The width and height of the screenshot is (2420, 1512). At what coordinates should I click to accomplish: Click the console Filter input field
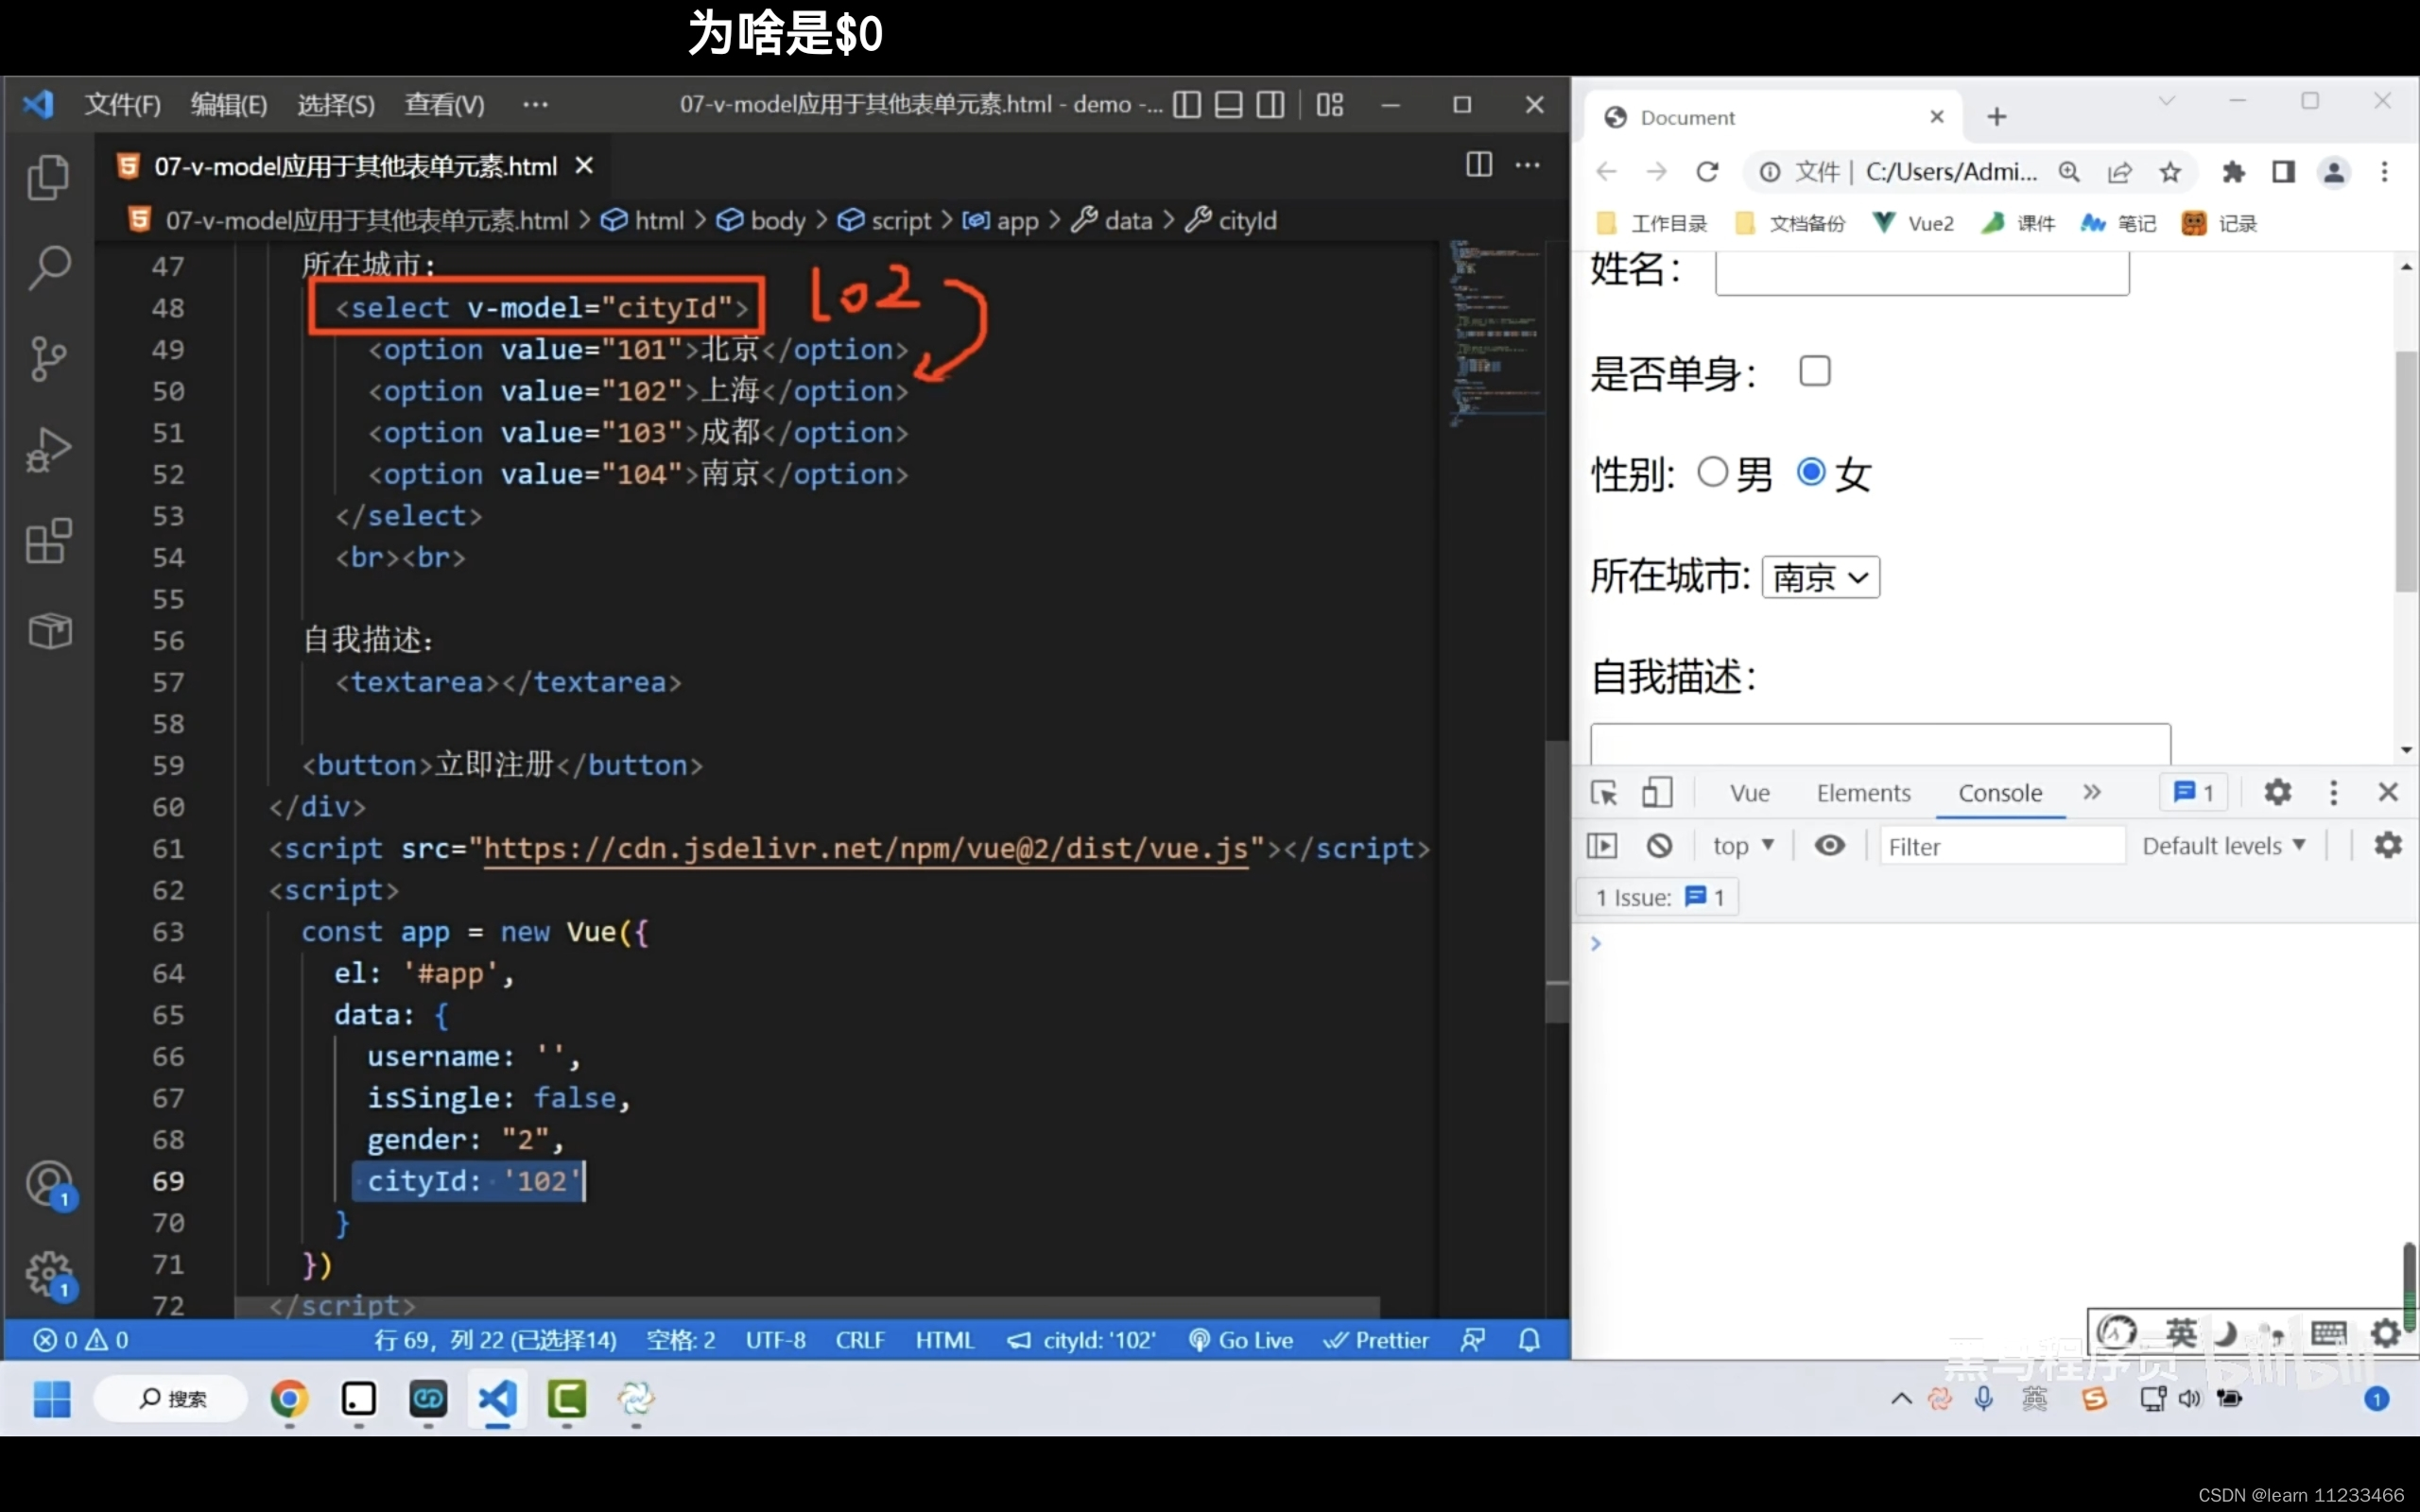2000,846
